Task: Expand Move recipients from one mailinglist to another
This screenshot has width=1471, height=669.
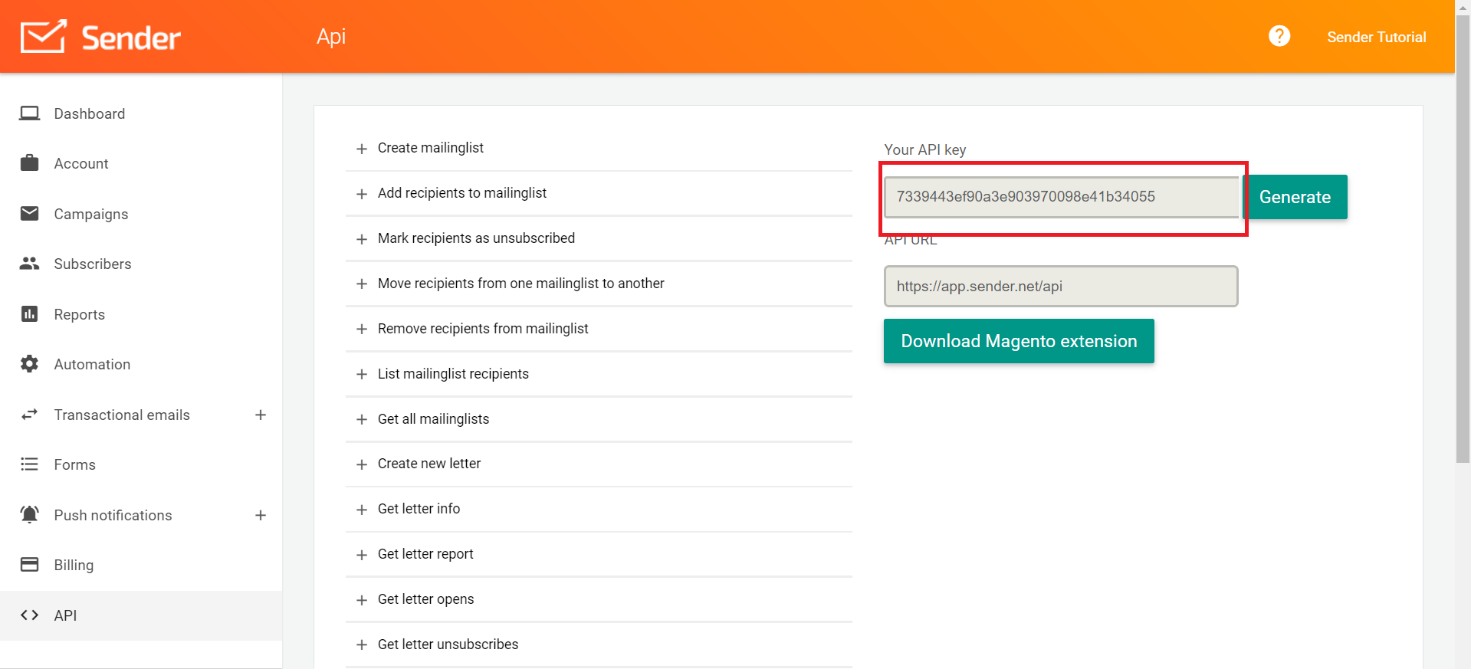Action: tap(599, 283)
